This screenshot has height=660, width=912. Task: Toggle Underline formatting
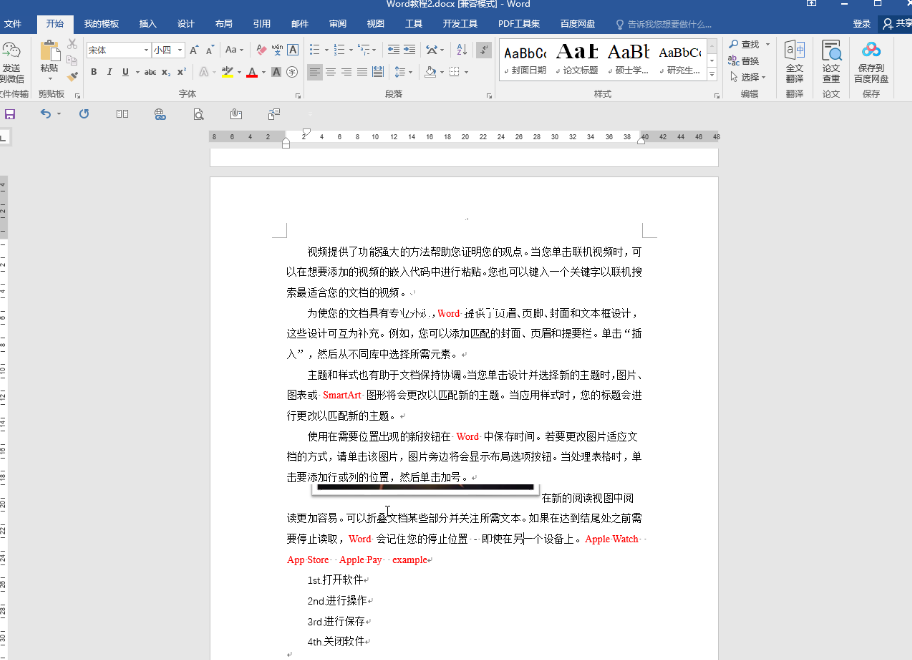tap(125, 72)
